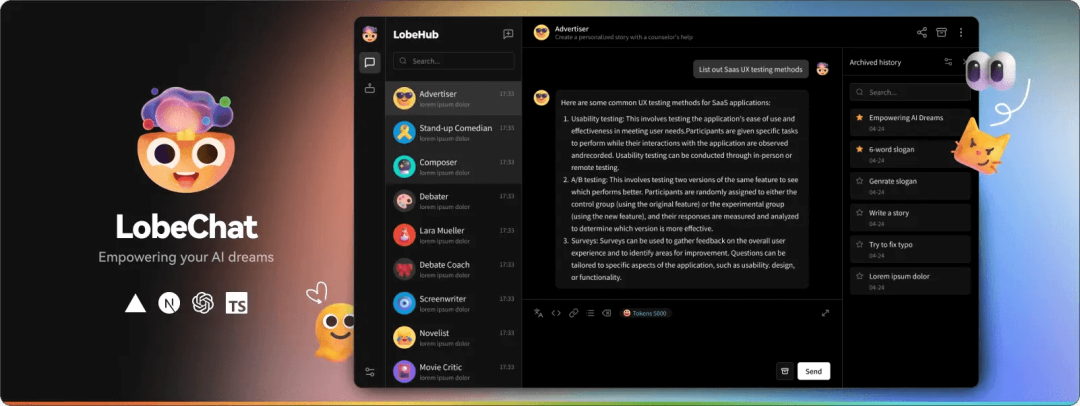Image resolution: width=1080 pixels, height=406 pixels.
Task: Expand the message input to fullscreen
Action: click(x=825, y=313)
